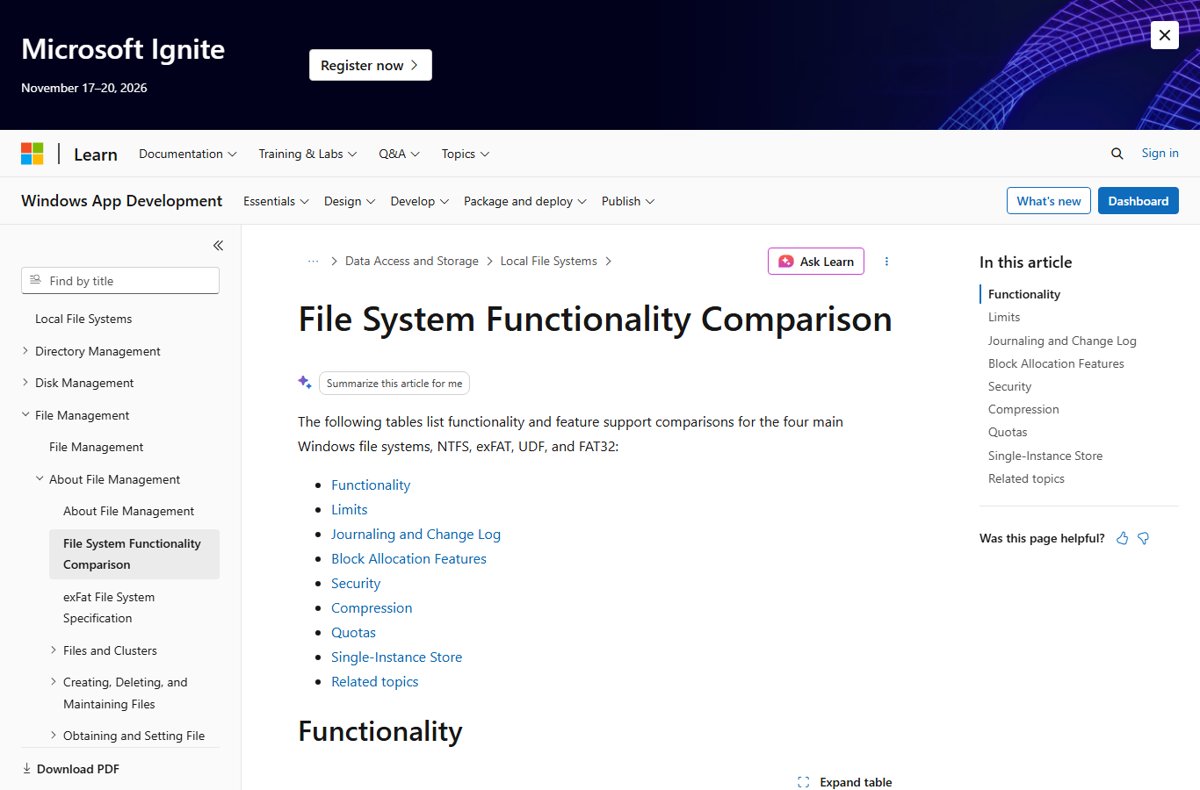Select Block Allocation Features in right nav

coord(1056,364)
